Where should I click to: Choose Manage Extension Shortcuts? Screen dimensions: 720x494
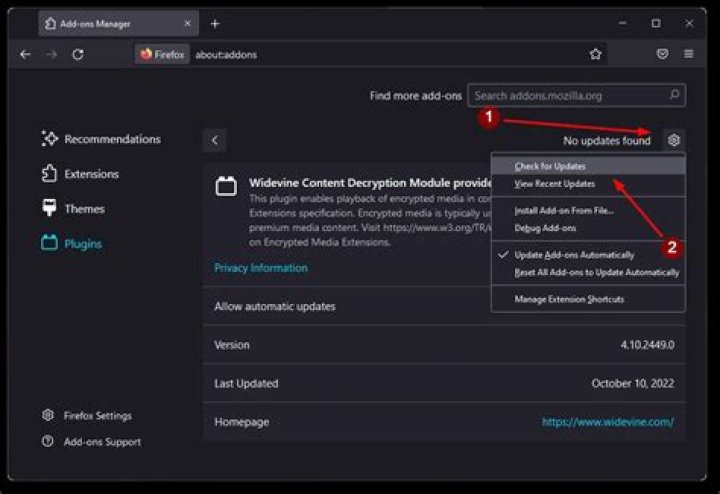point(588,299)
